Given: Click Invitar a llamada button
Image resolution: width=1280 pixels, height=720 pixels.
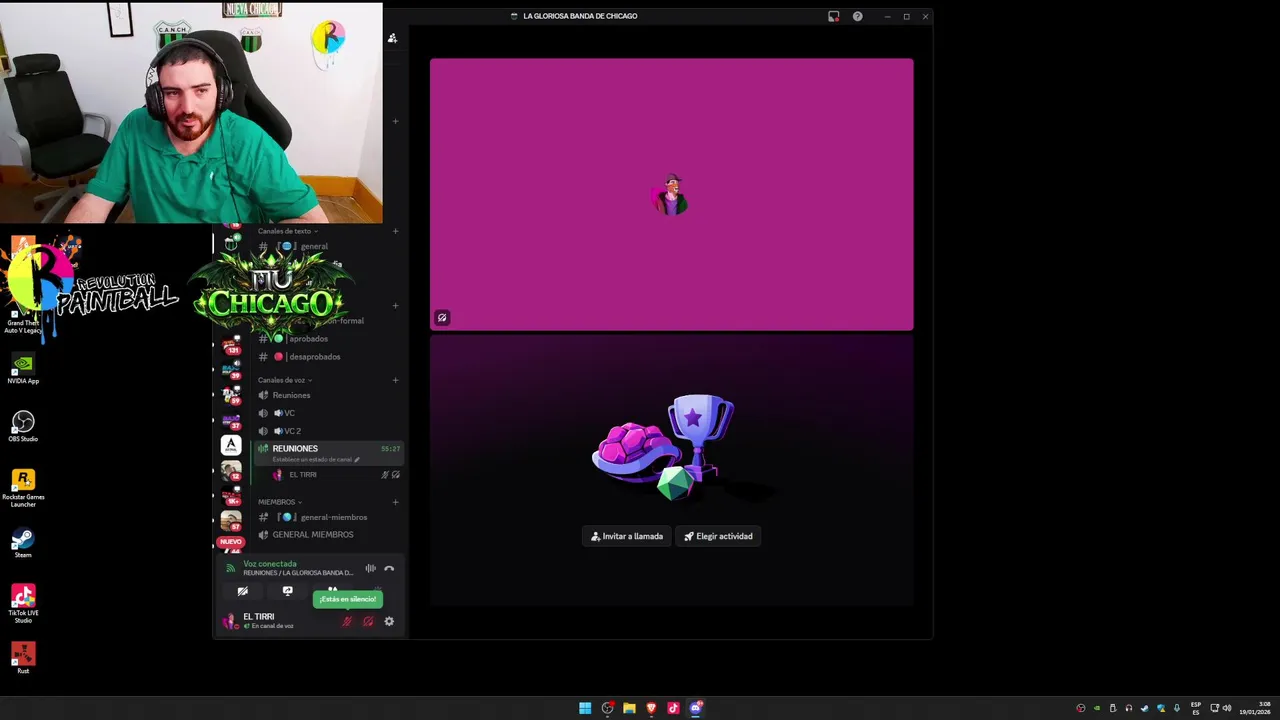Looking at the screenshot, I should (x=627, y=536).
